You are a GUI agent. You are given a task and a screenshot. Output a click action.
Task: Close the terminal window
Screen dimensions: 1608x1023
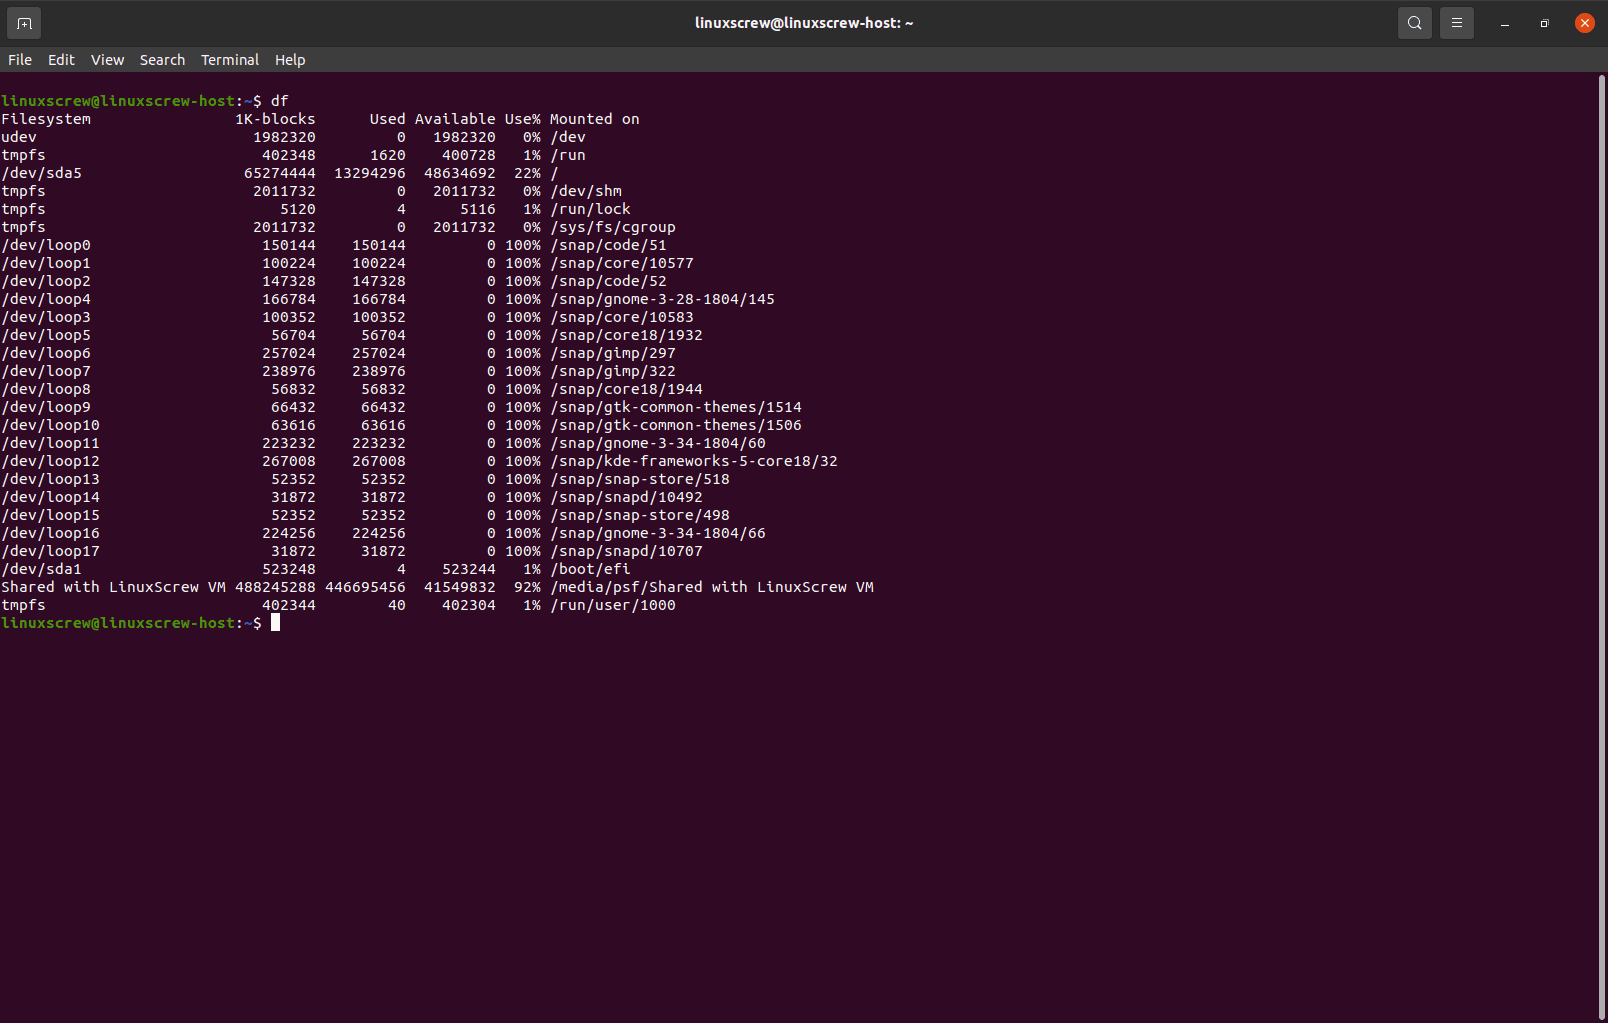coord(1584,22)
